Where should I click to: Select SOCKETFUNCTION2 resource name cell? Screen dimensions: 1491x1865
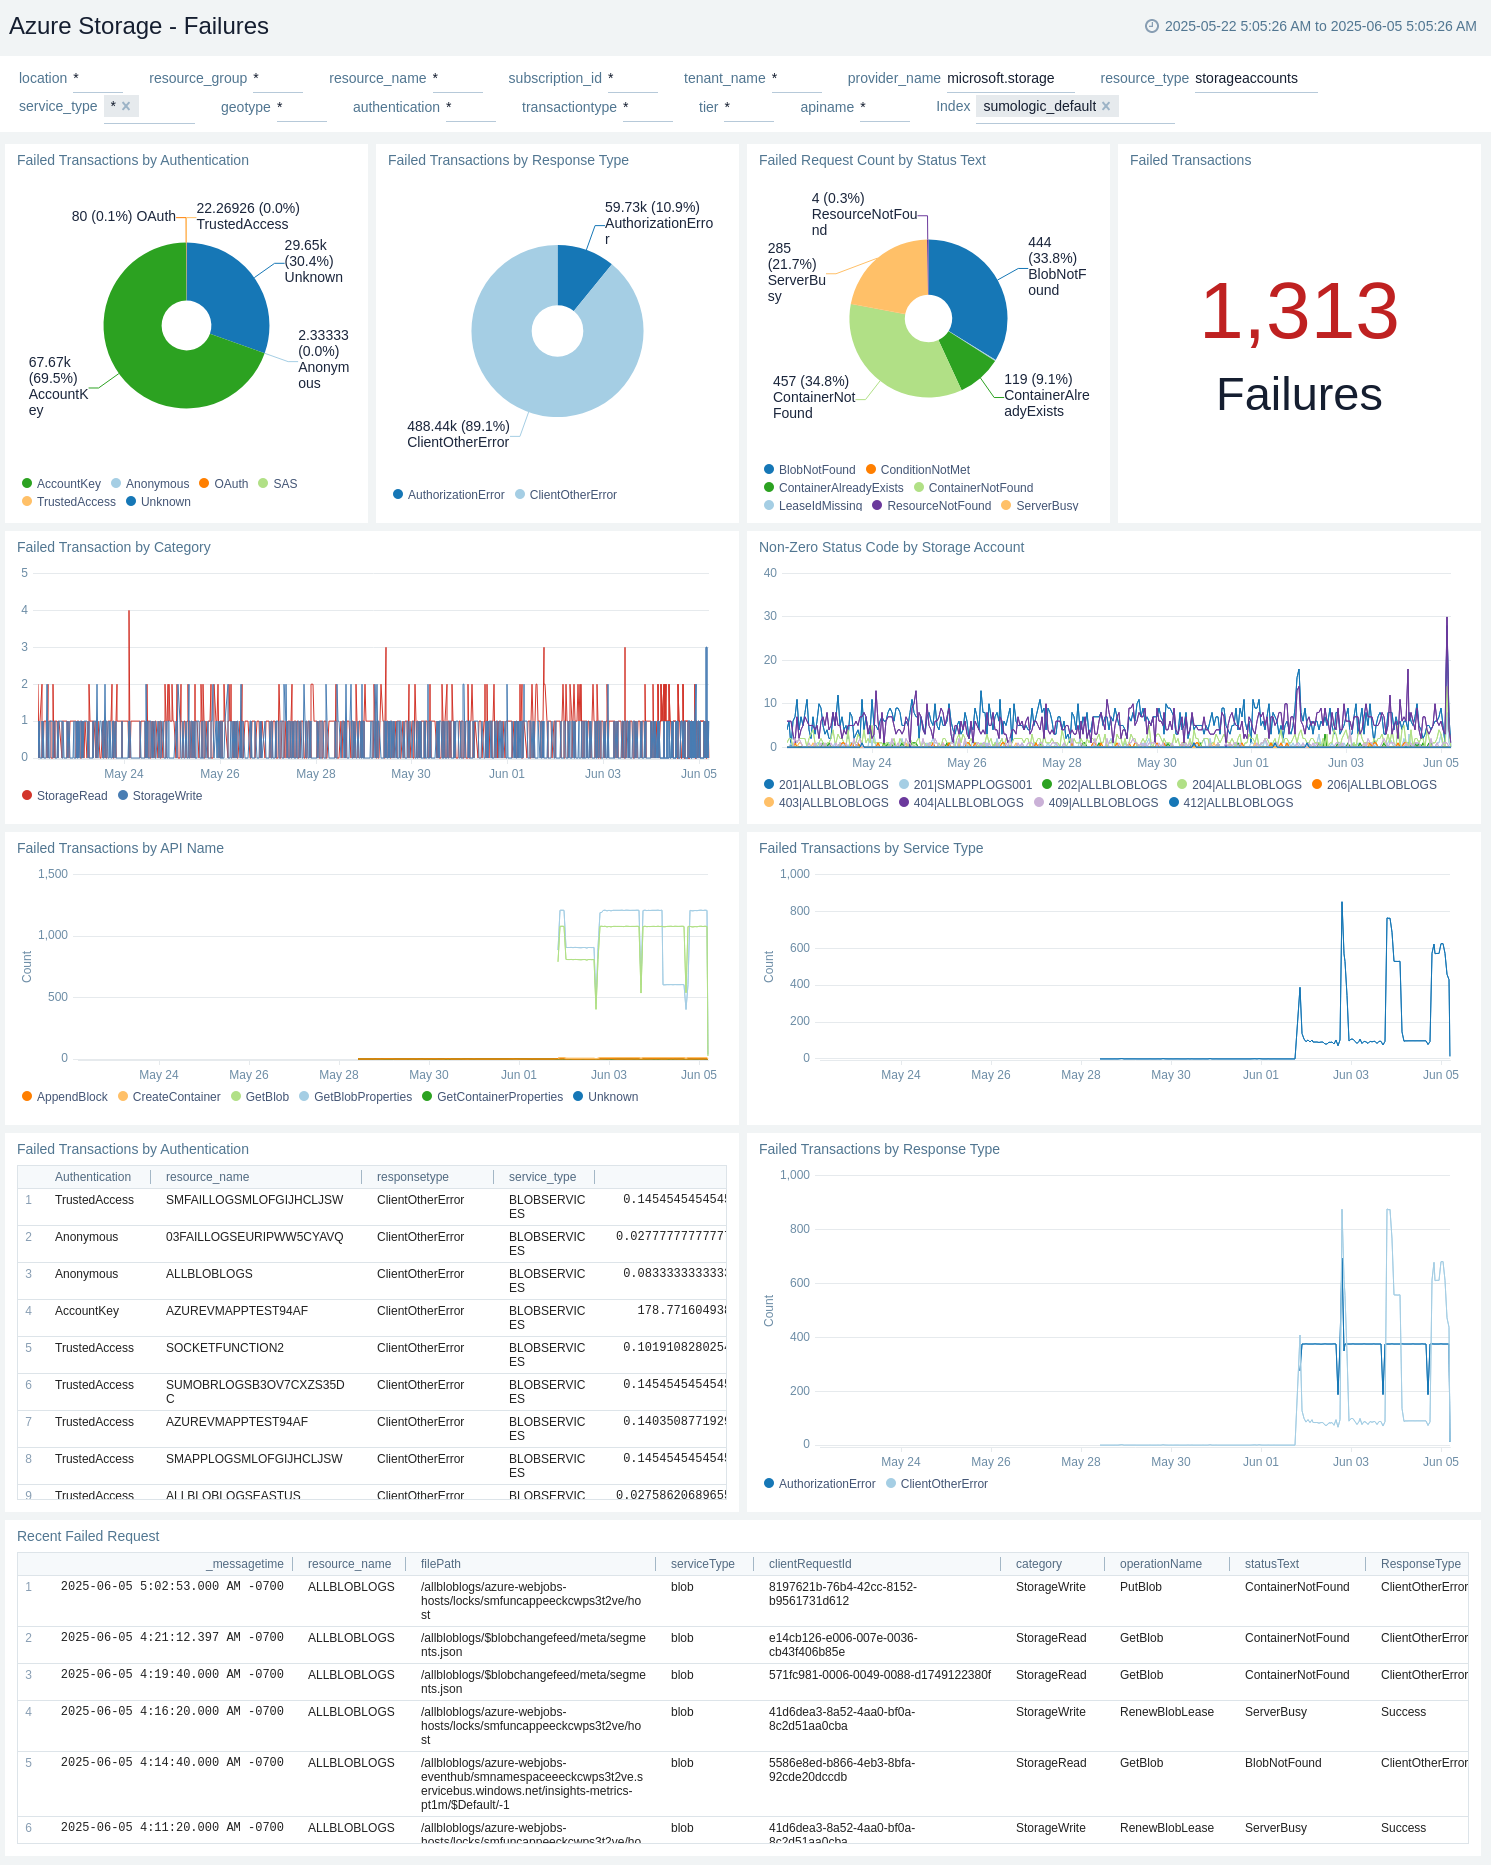[x=225, y=1348]
